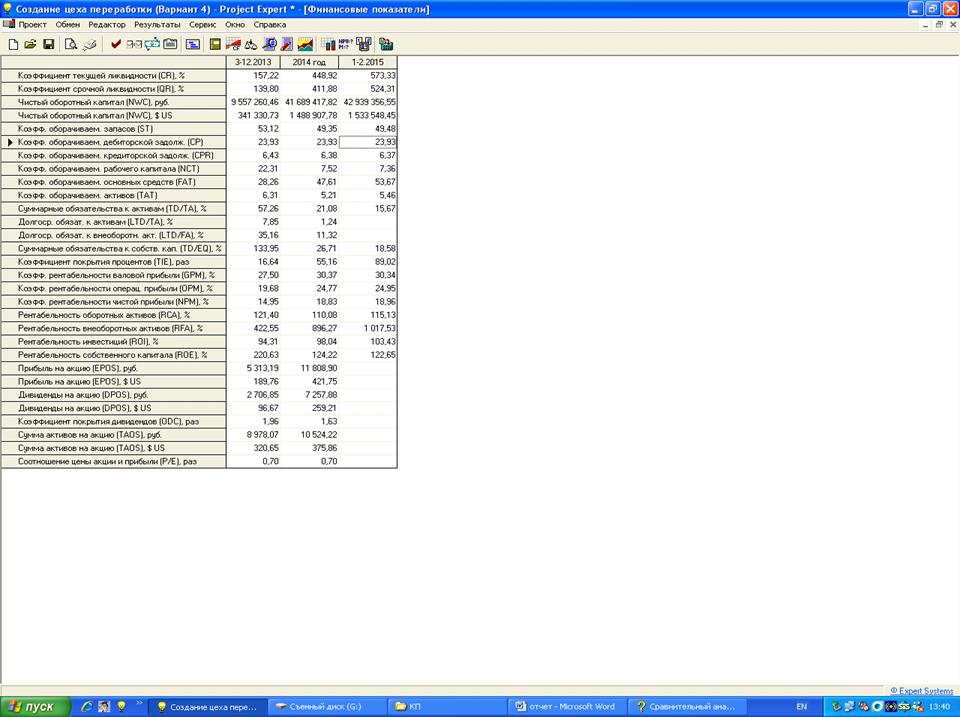Click the Windows пуск start button
The image size is (960, 717).
point(33,706)
